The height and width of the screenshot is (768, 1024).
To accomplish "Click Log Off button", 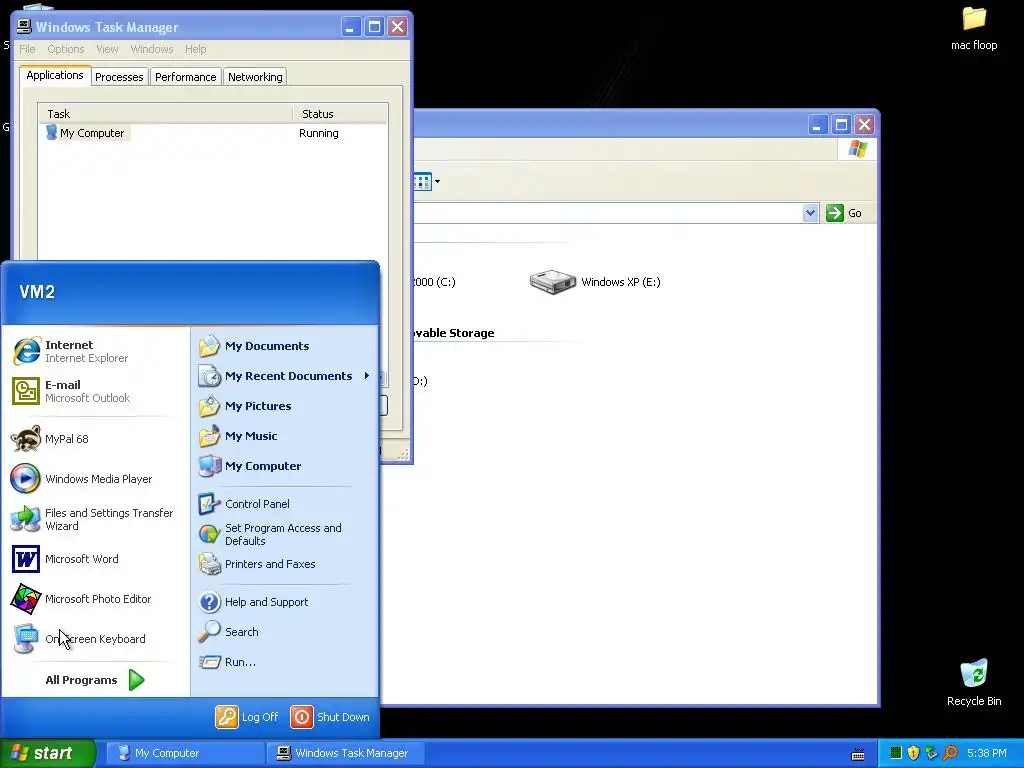I will point(247,717).
